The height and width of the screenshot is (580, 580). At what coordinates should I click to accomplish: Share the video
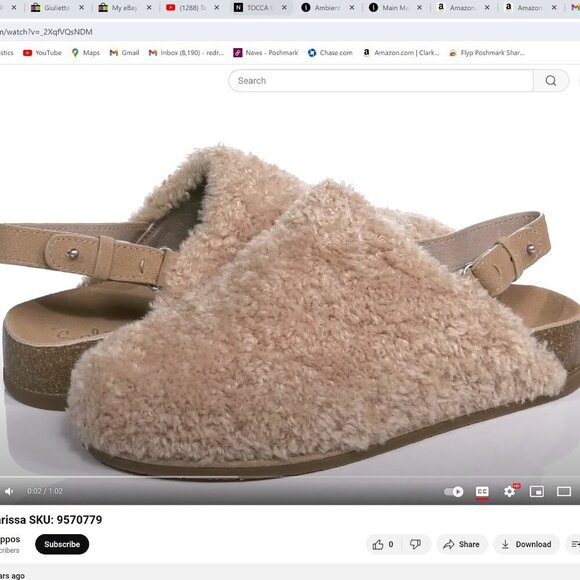pyautogui.click(x=462, y=544)
